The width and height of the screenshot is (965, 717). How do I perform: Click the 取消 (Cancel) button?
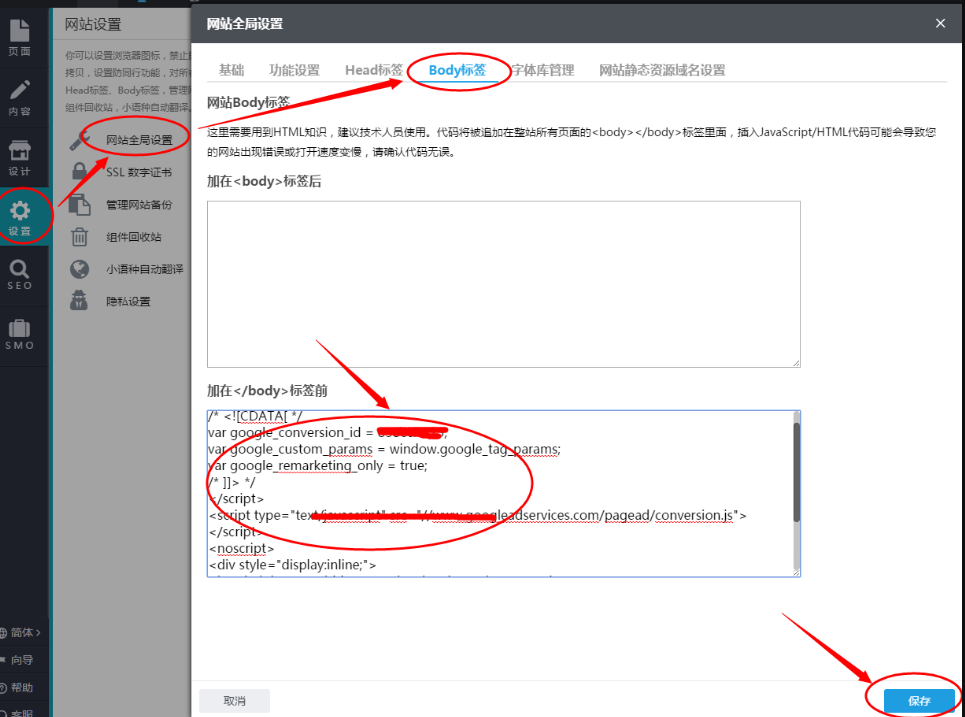click(x=234, y=700)
